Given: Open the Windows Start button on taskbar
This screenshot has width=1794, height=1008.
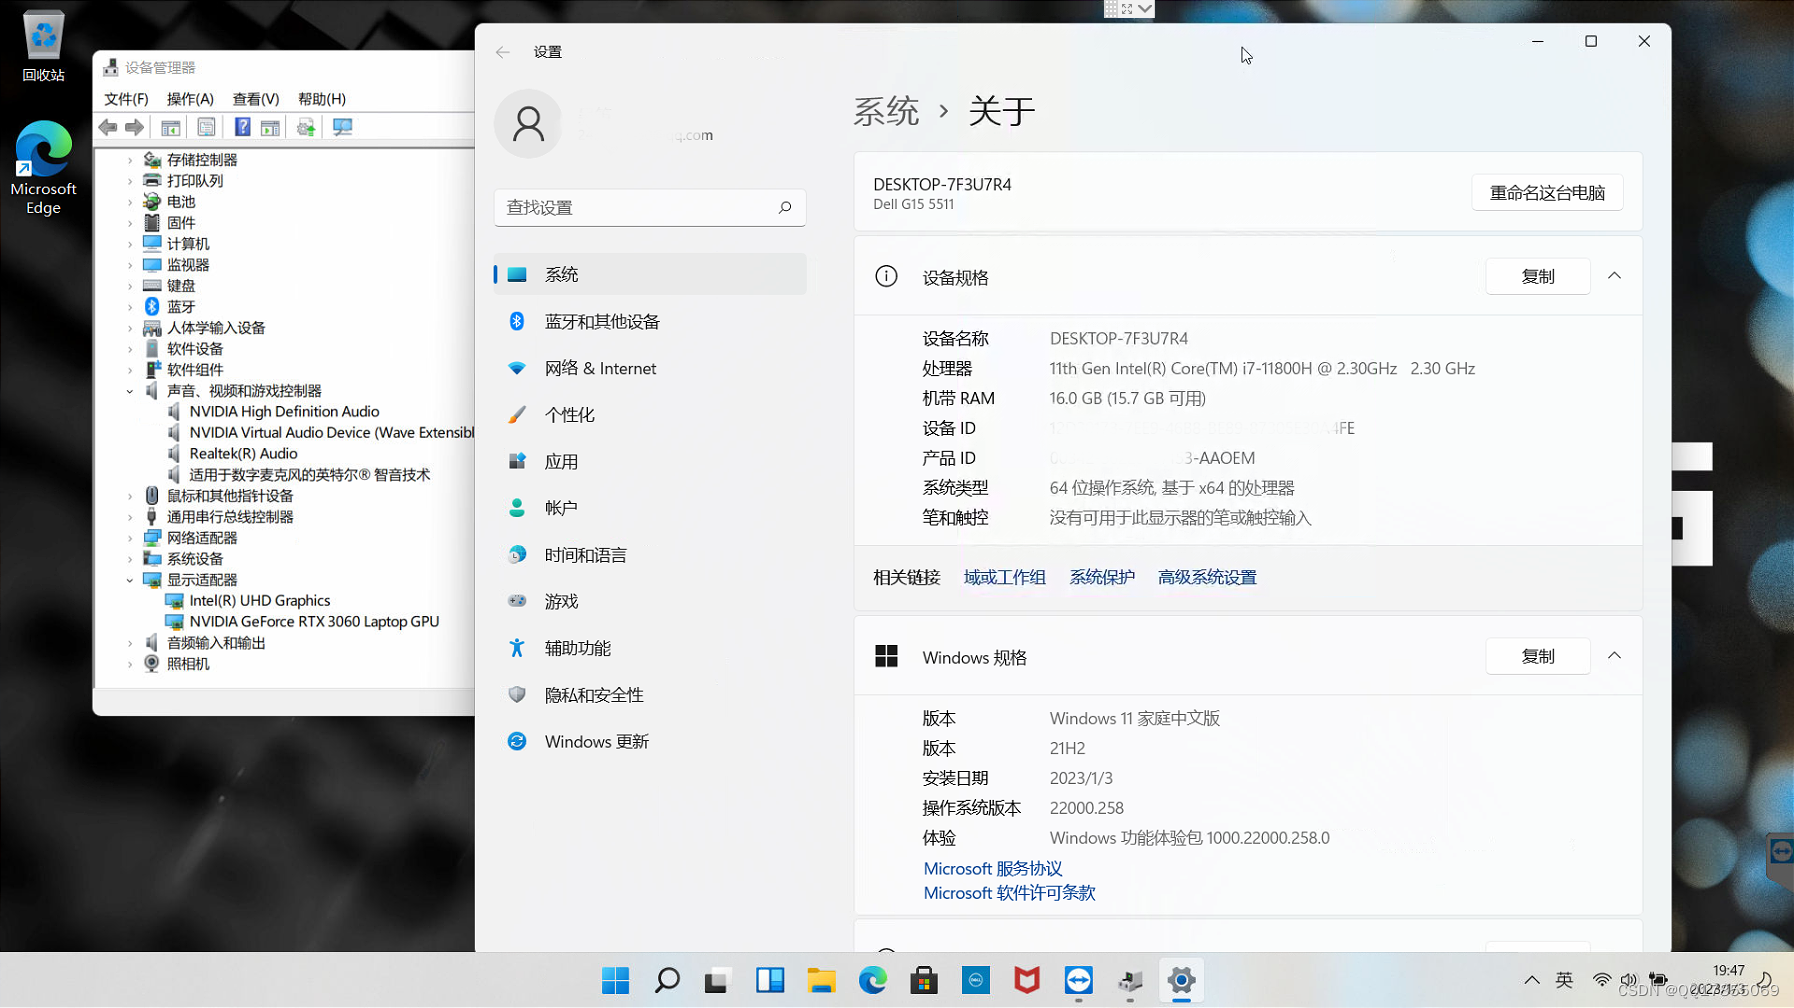Looking at the screenshot, I should tap(615, 980).
